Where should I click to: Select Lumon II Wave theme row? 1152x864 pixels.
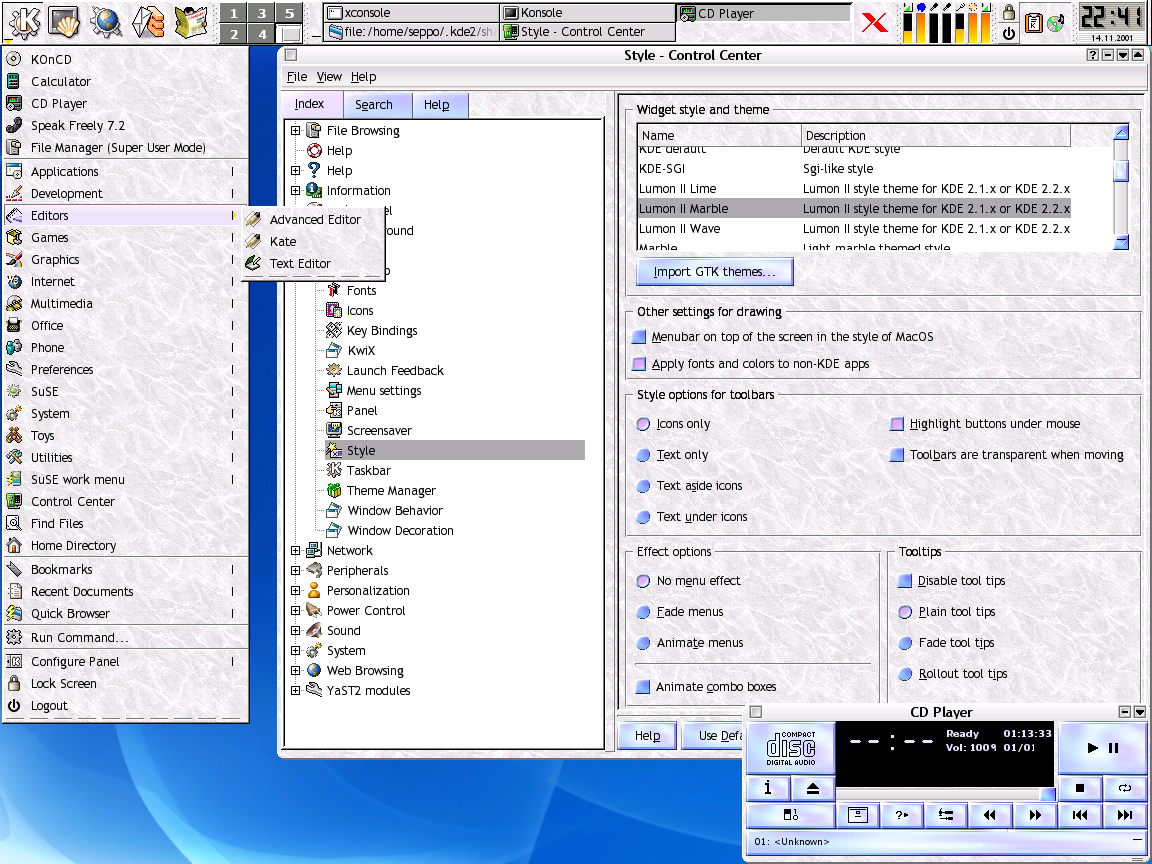tap(854, 228)
